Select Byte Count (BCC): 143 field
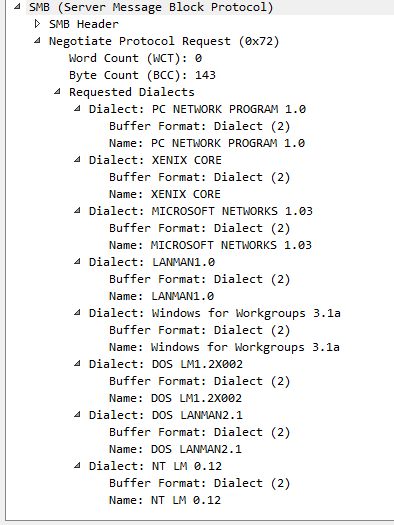The image size is (394, 525). click(x=142, y=75)
